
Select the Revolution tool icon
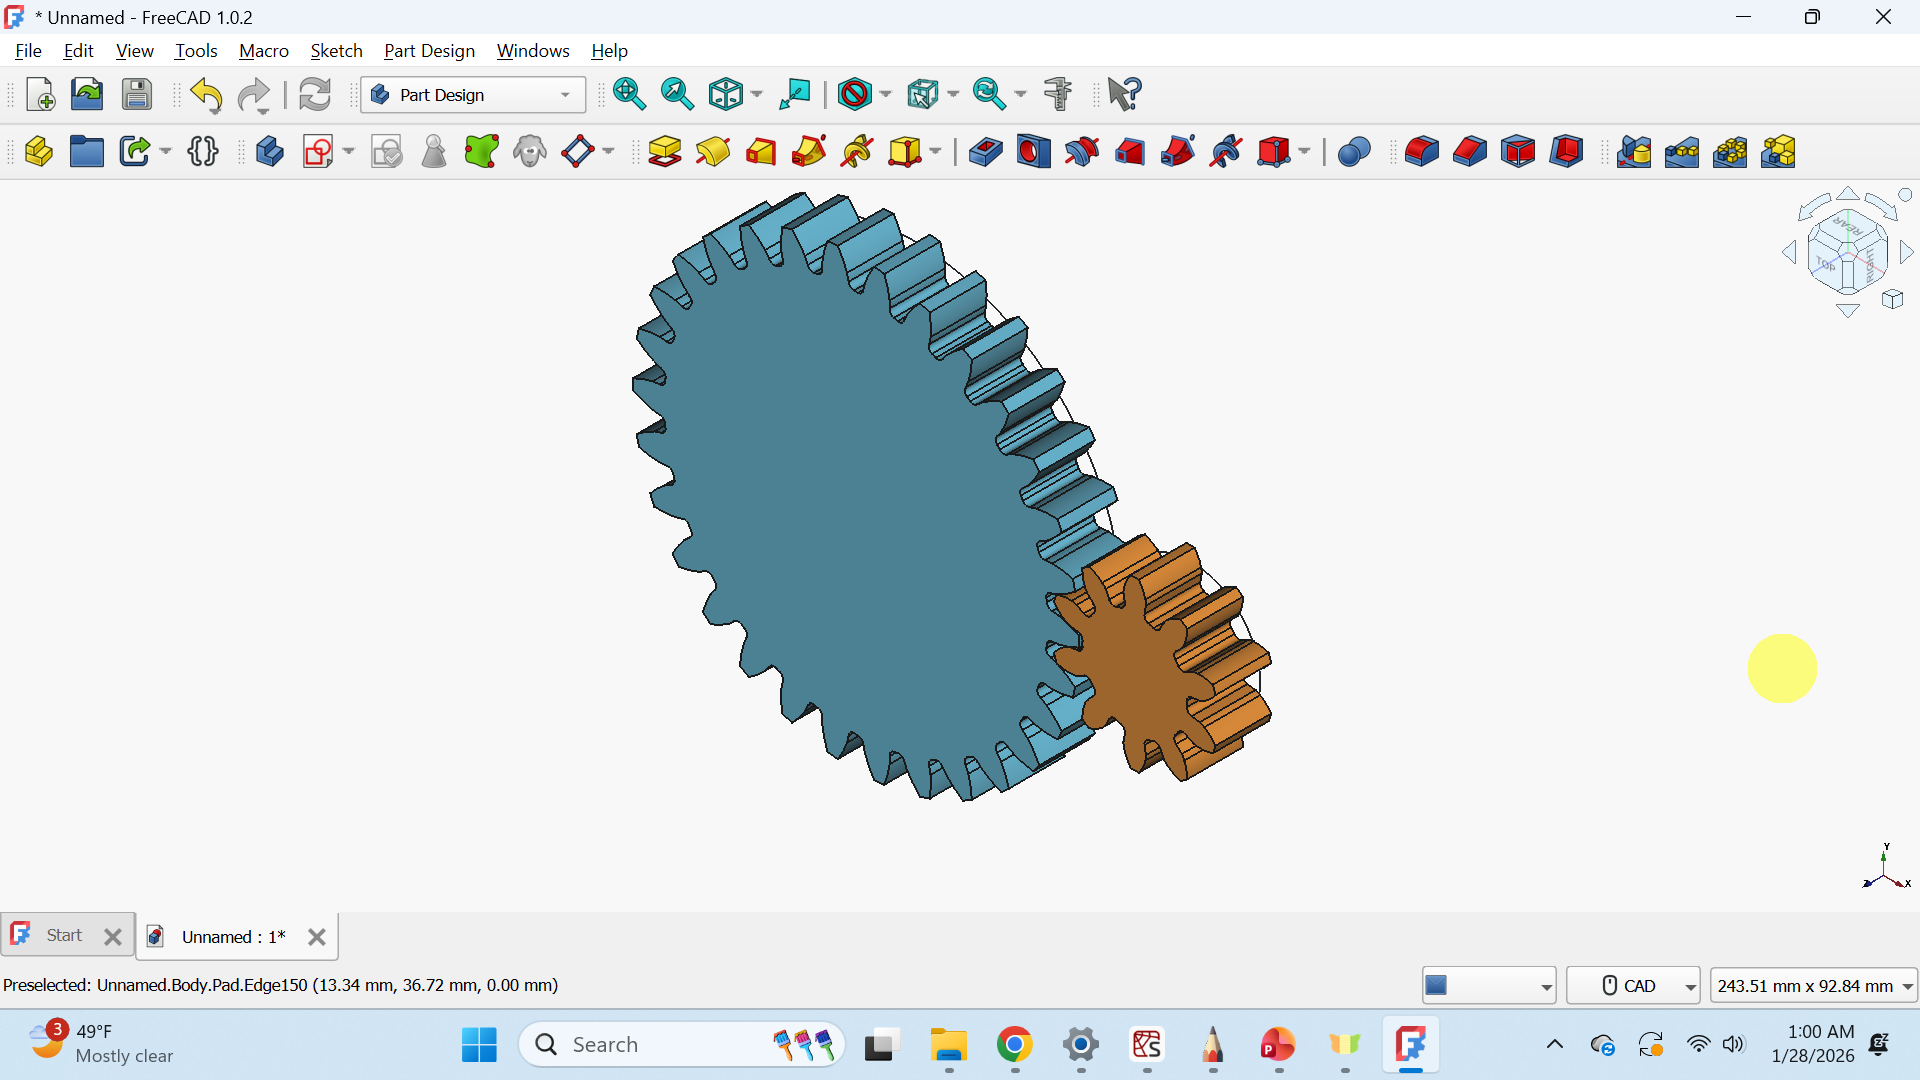pyautogui.click(x=713, y=152)
